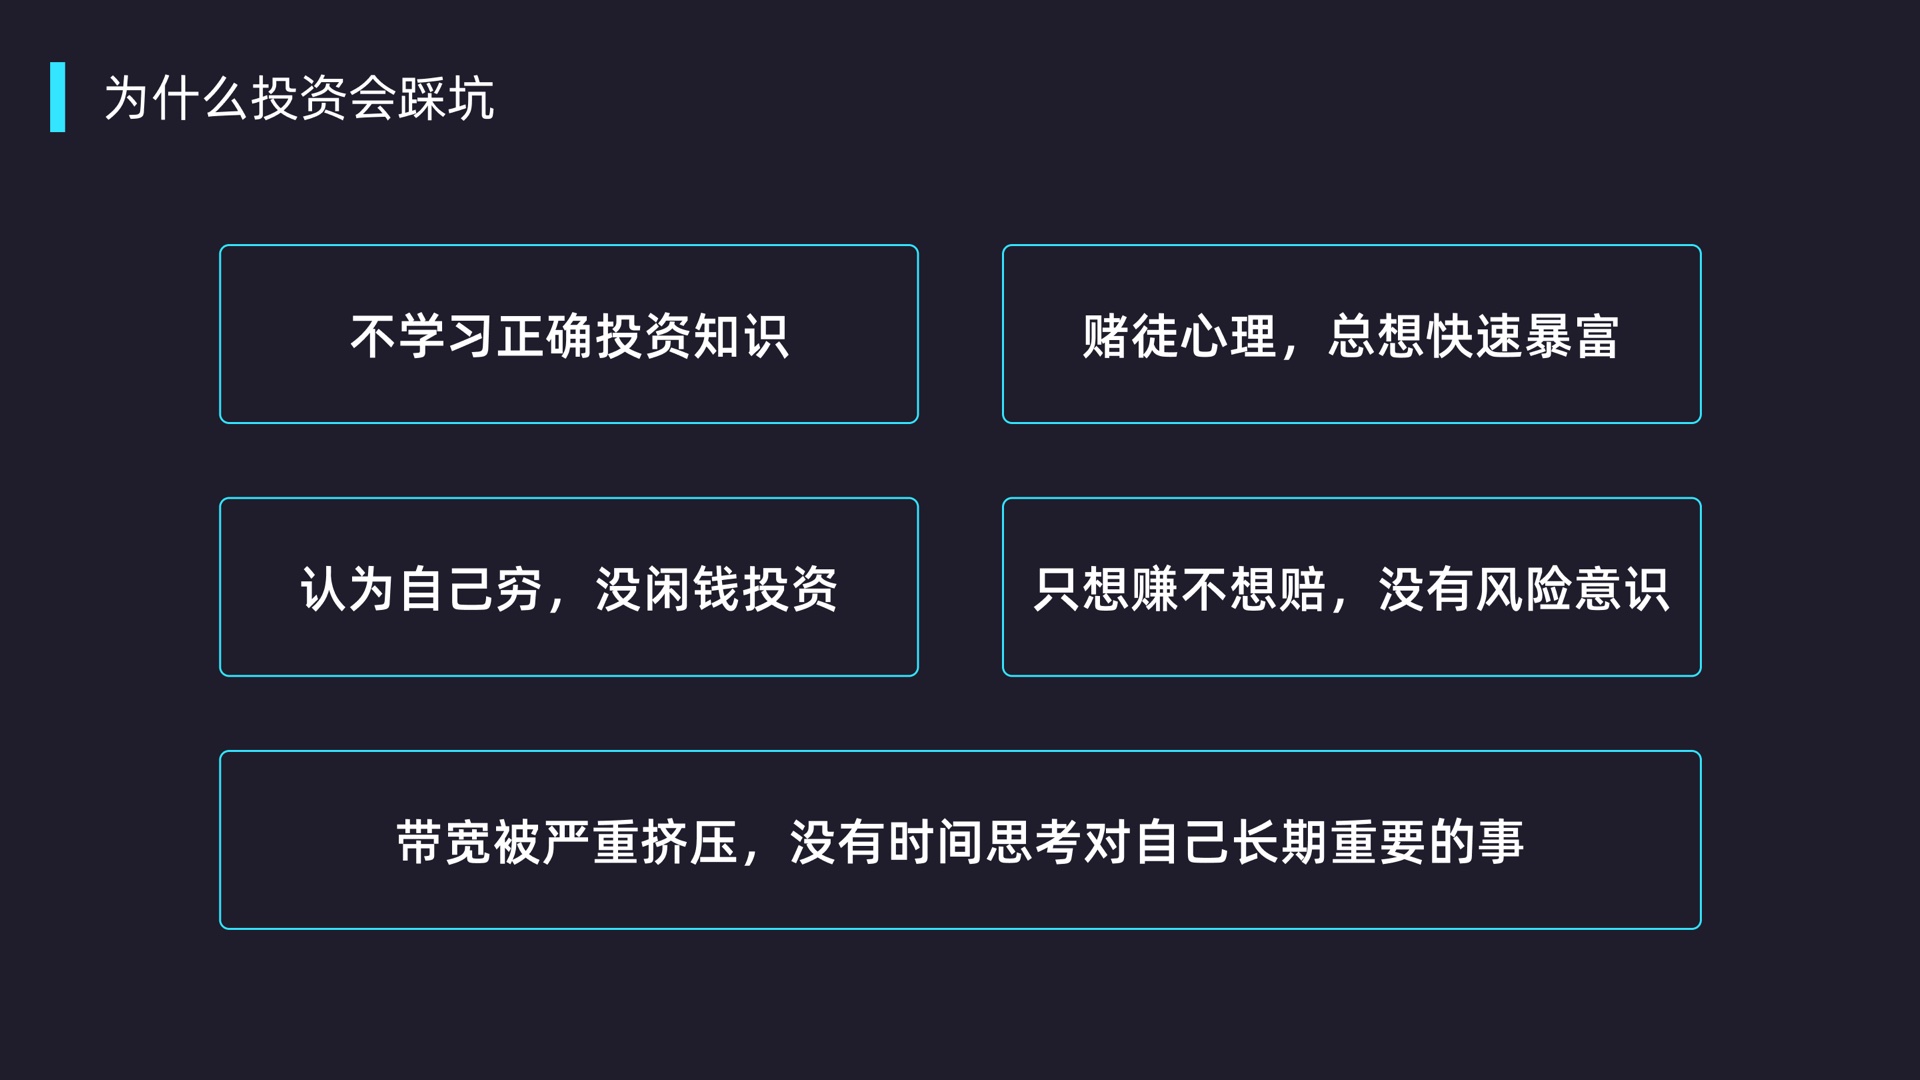Select the text 没闲钱投资

click(x=716, y=589)
